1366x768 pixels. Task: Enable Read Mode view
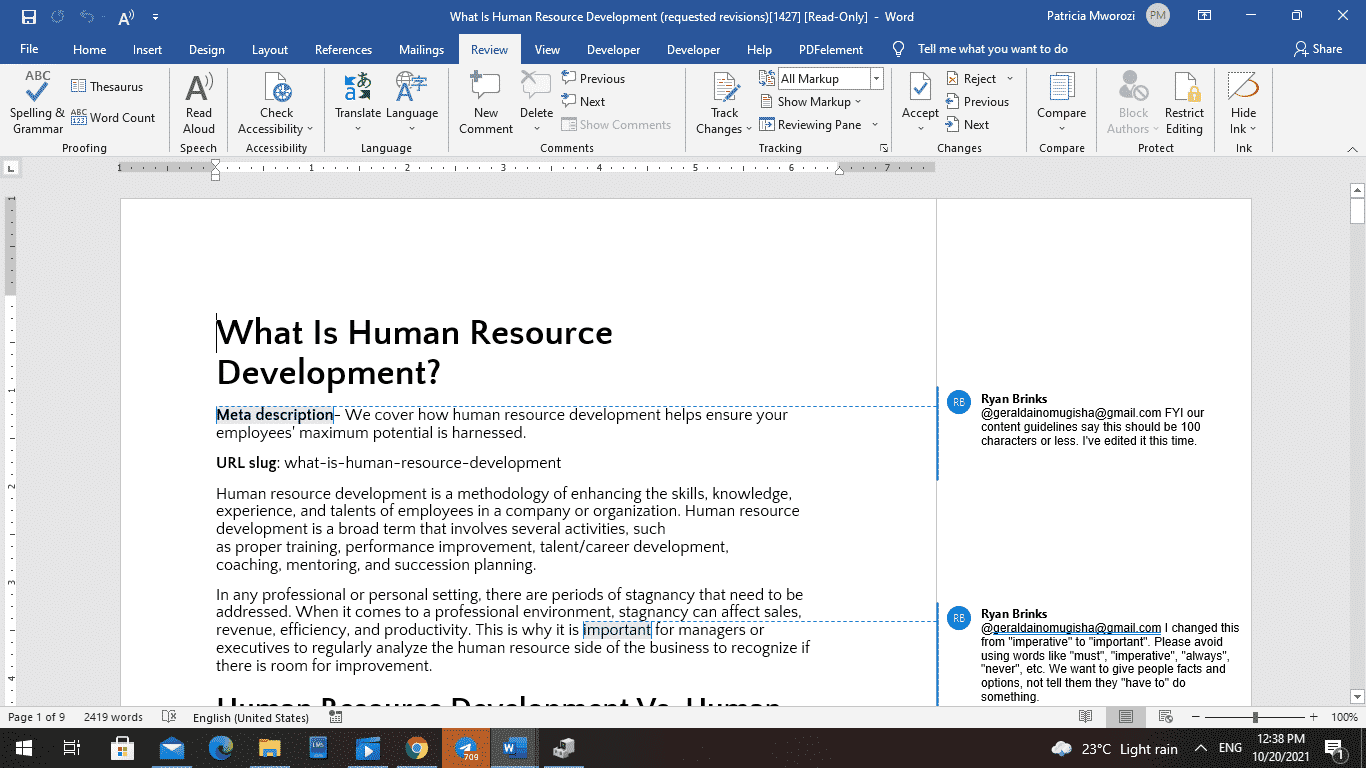(1086, 717)
